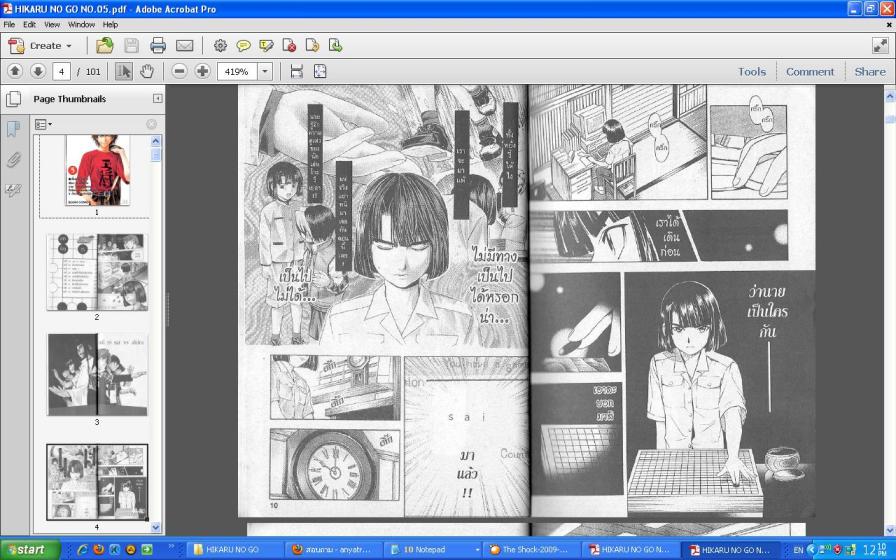Toggle the Page Thumbnails panel button
896x560 pixels.
tap(13, 99)
